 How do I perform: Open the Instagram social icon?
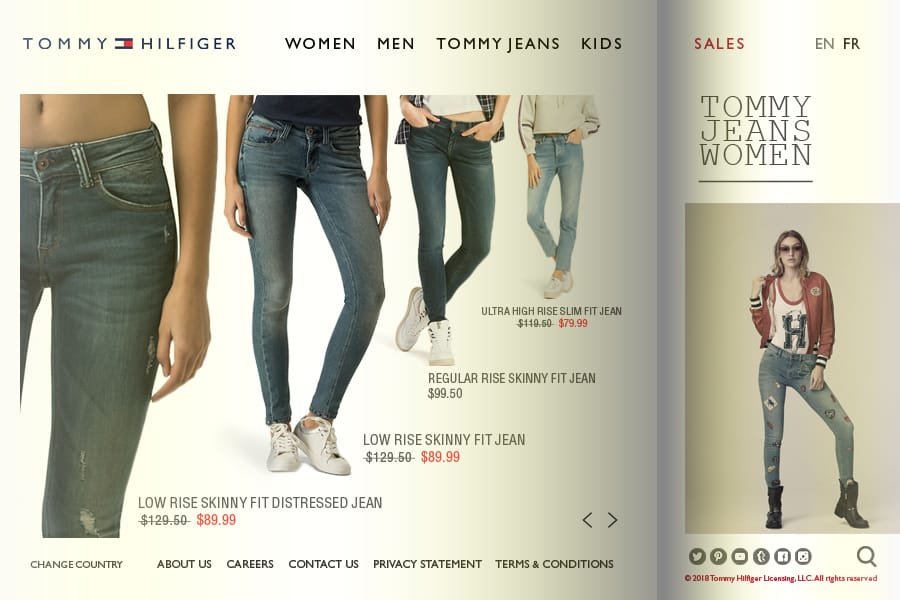[804, 556]
